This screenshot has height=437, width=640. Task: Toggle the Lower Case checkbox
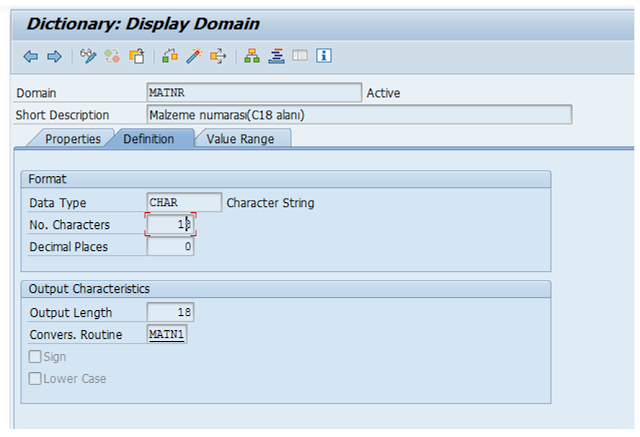(35, 379)
